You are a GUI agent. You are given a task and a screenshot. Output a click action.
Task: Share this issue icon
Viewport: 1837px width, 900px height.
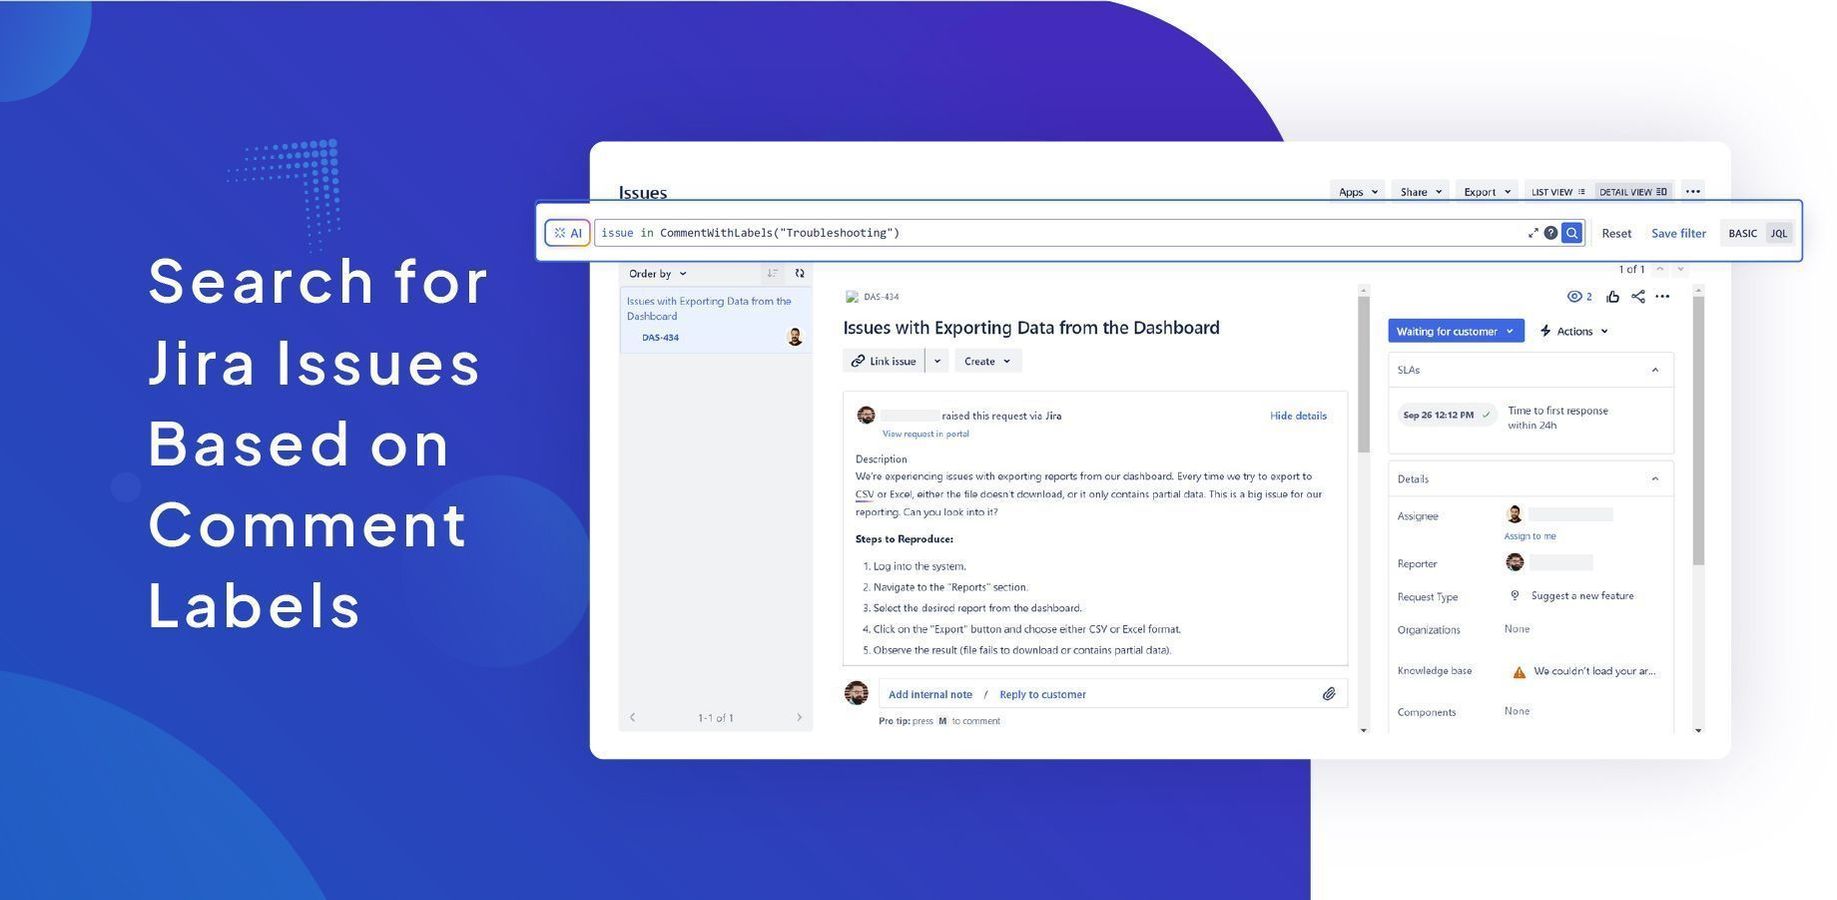point(1638,297)
